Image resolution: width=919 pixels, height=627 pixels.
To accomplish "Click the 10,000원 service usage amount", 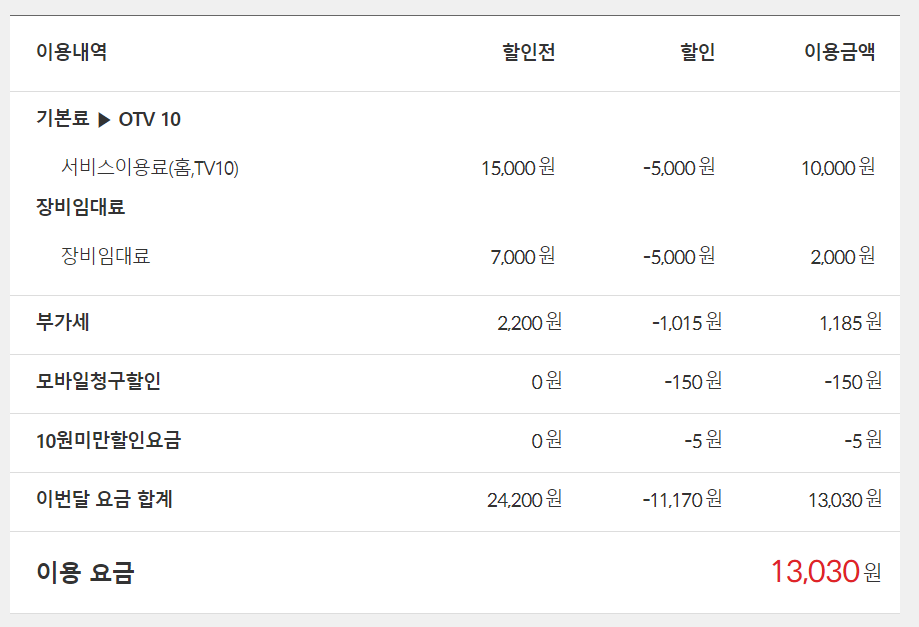I will point(837,168).
